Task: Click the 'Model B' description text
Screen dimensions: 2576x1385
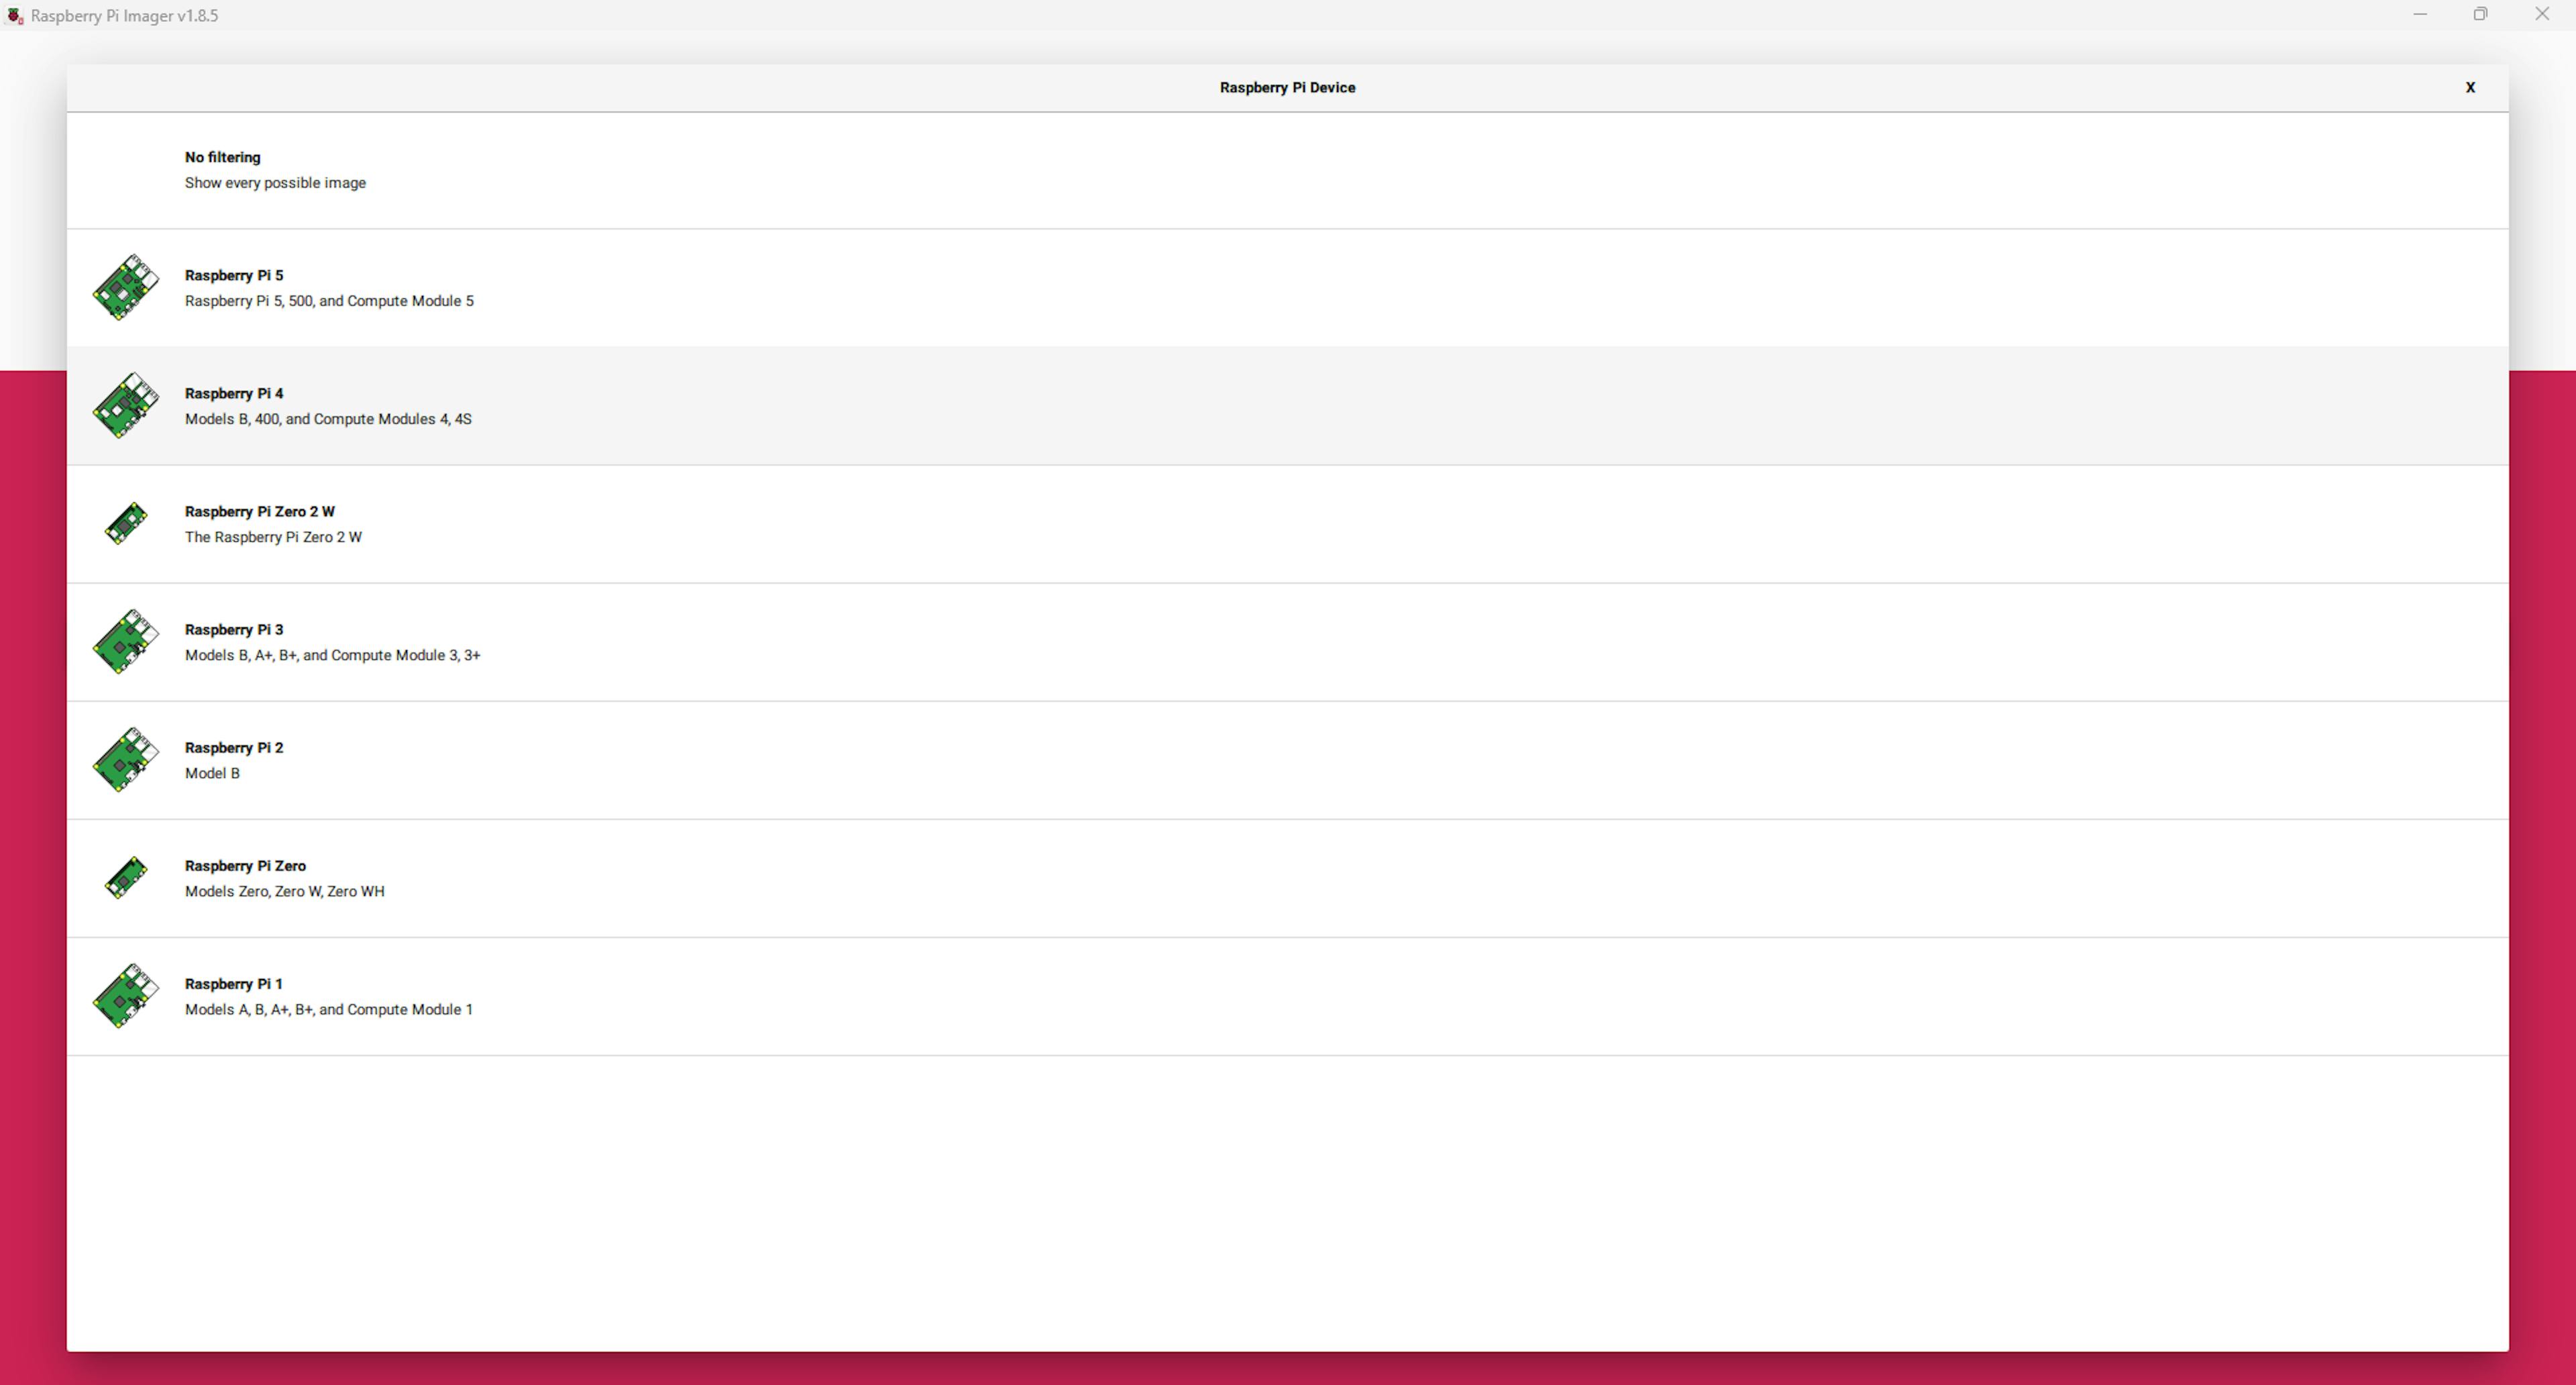Action: pyautogui.click(x=212, y=773)
